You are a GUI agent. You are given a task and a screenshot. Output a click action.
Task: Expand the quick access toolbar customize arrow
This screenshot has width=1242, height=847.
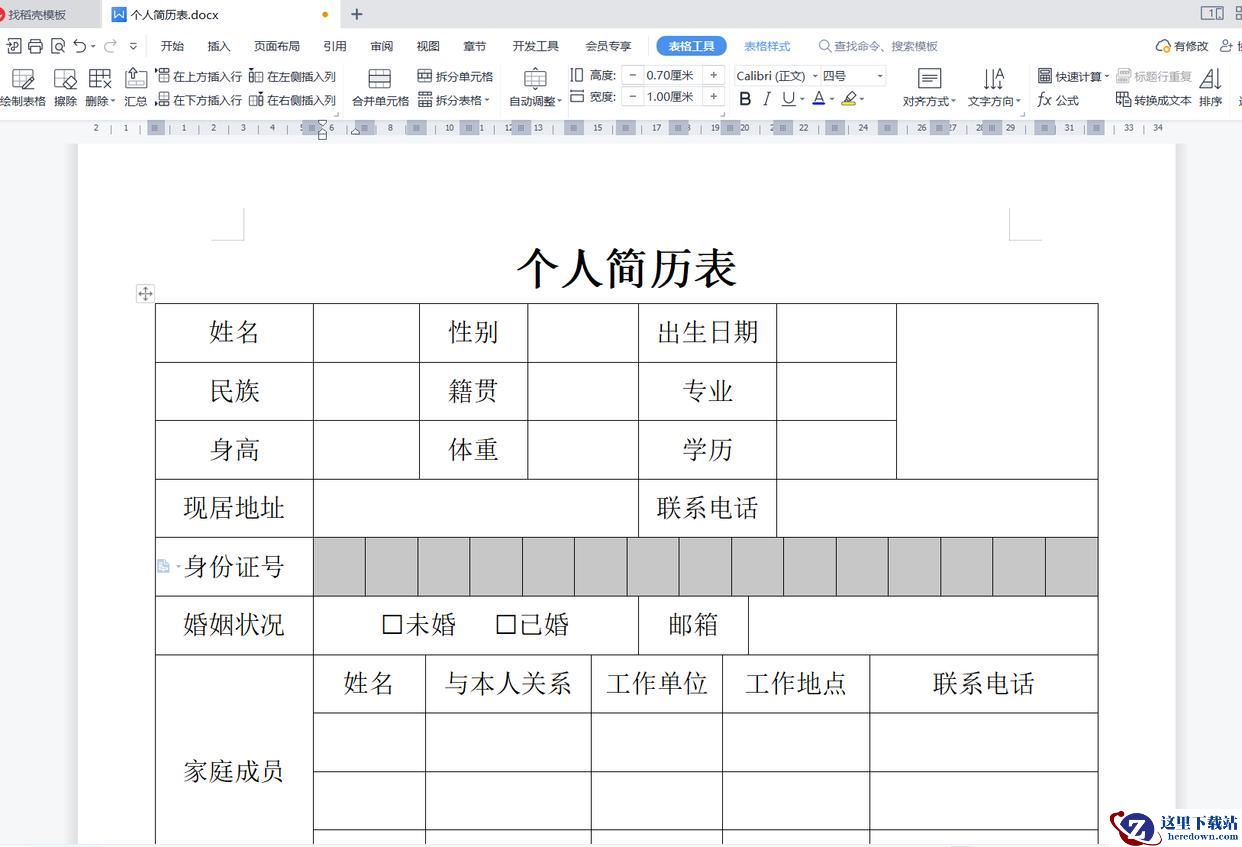tap(133, 46)
